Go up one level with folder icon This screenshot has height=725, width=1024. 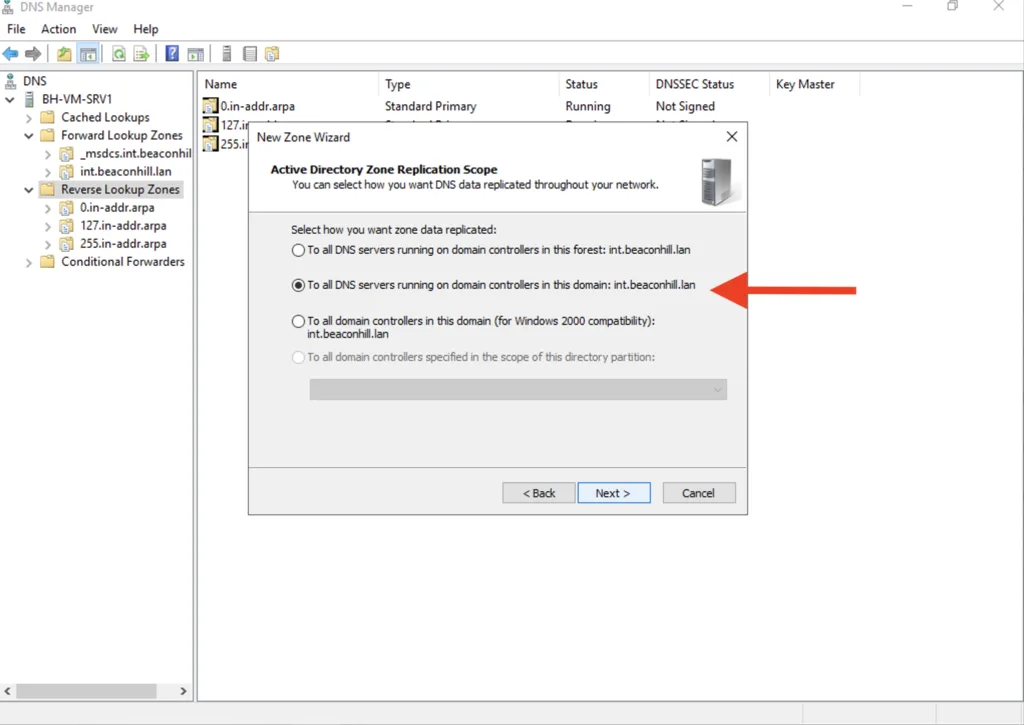click(x=64, y=54)
